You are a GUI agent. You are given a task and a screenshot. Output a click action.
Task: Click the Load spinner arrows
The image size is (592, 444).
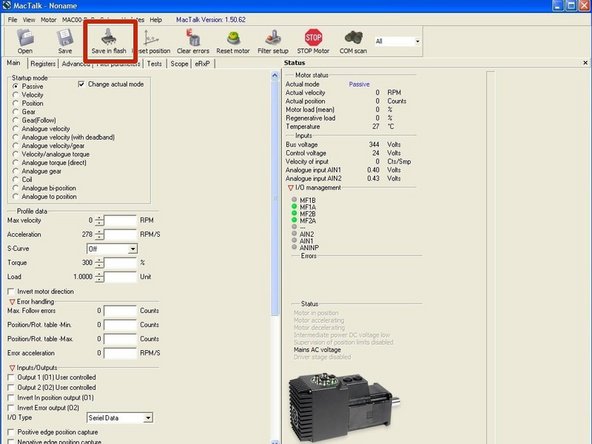coord(99,277)
